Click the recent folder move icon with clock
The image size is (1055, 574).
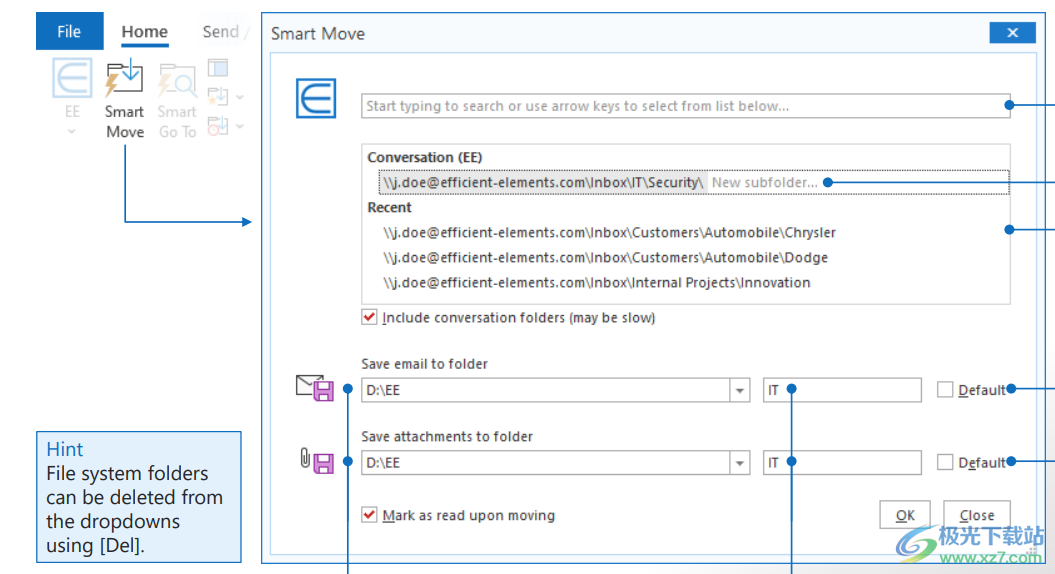pyautogui.click(x=217, y=126)
